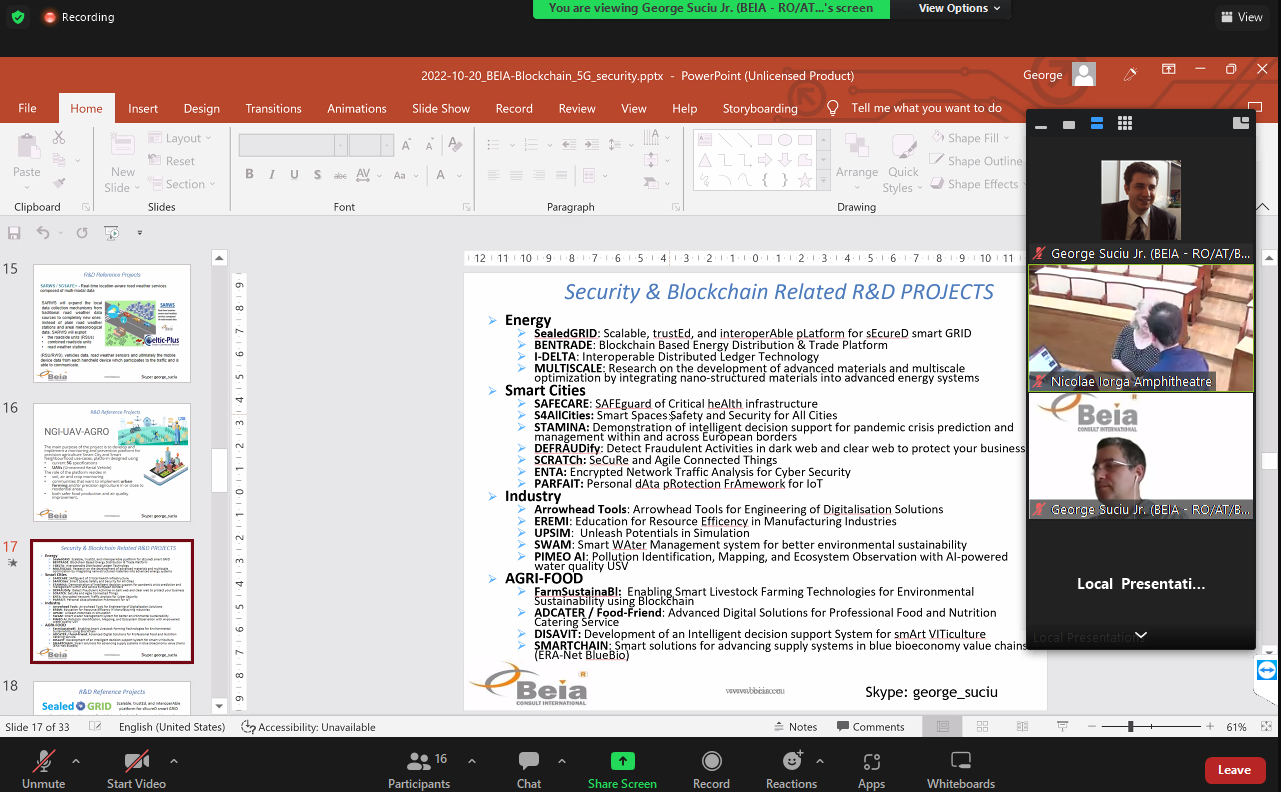Open the Reactions menu
1281x792 pixels.
click(x=791, y=768)
